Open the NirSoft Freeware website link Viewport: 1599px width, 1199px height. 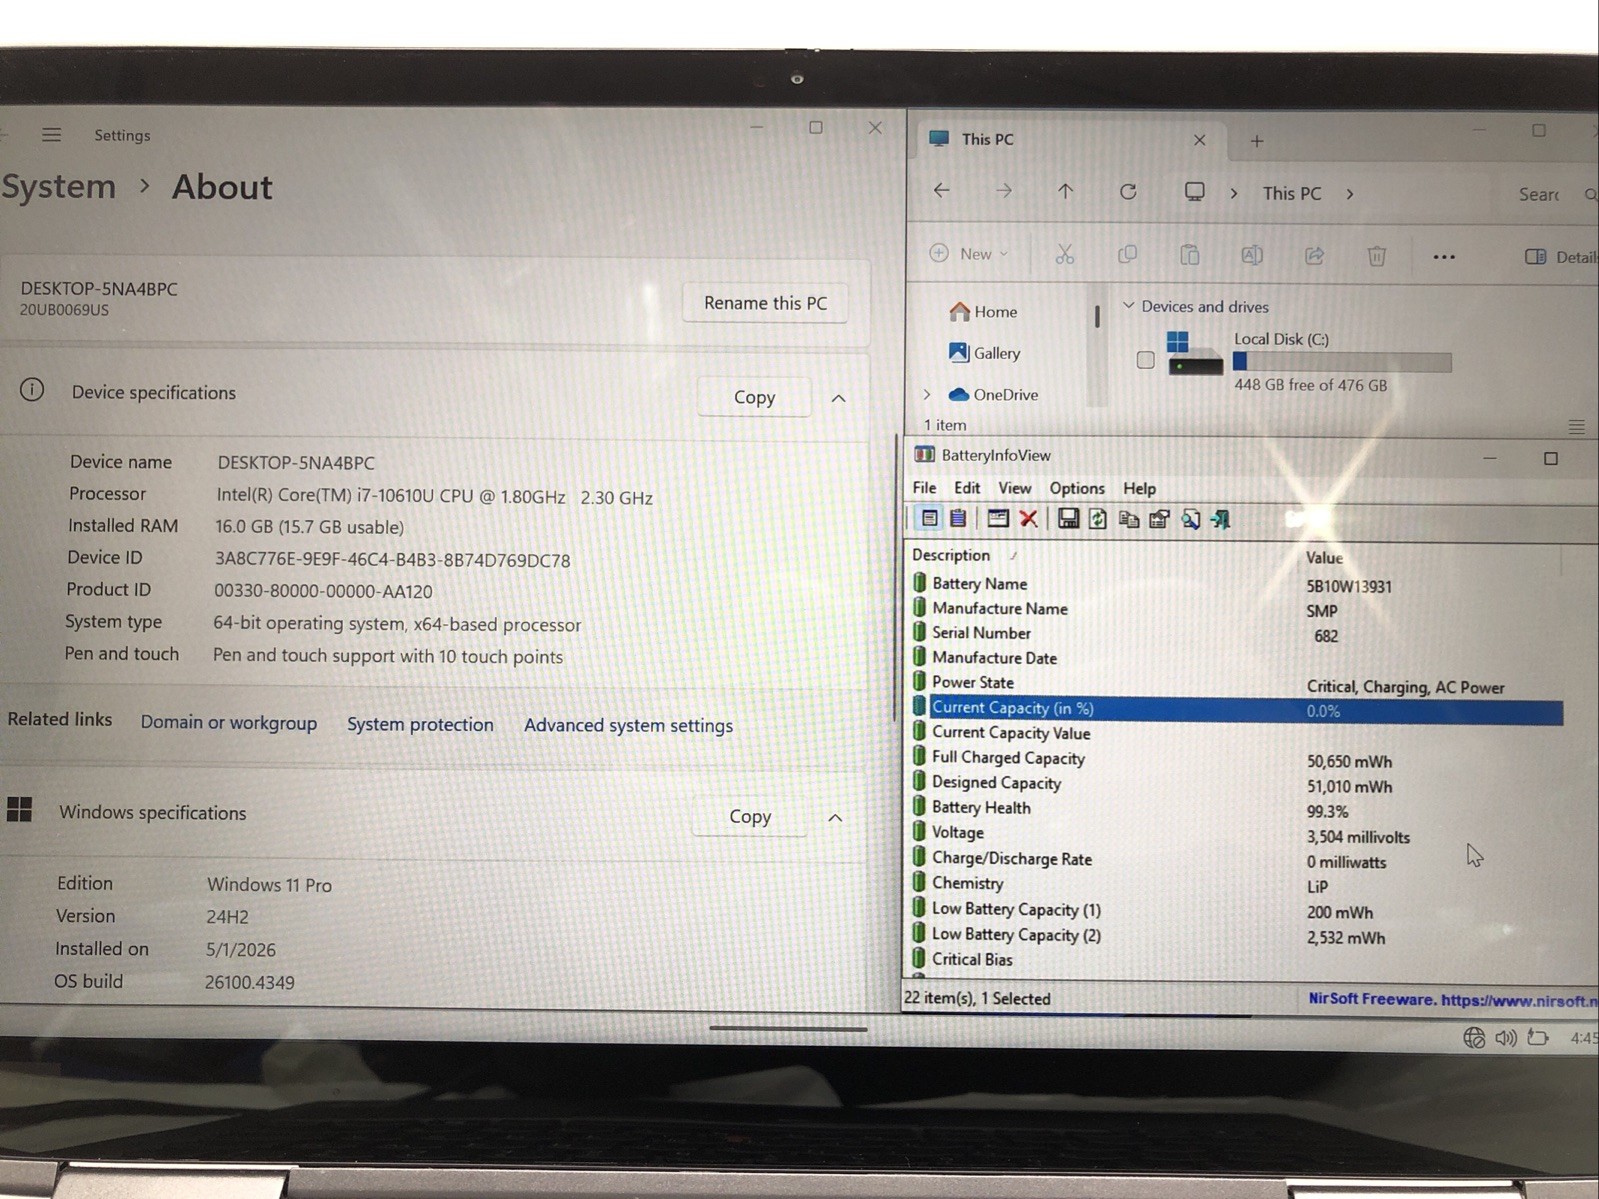1453,999
